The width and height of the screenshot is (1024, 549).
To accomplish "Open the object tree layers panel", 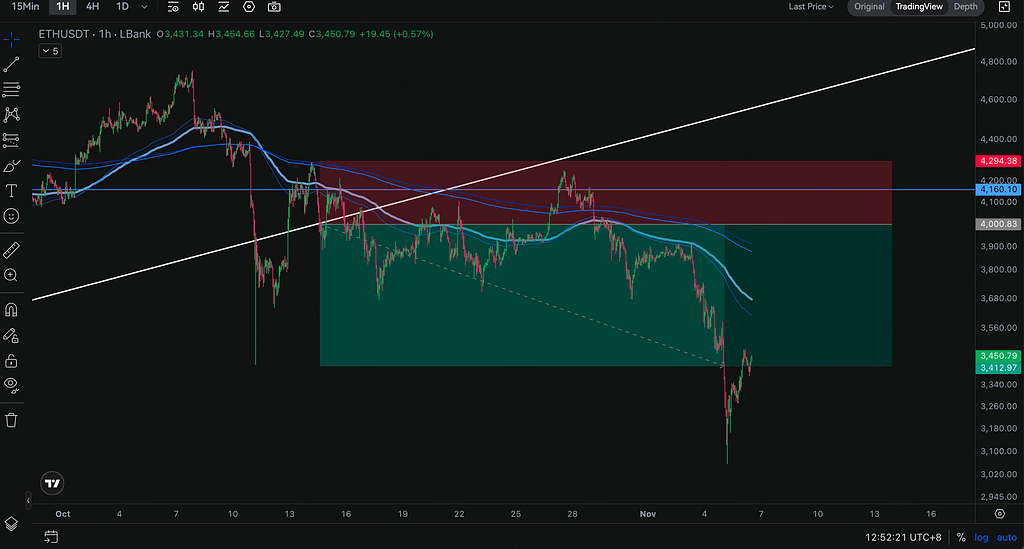I will pyautogui.click(x=11, y=524).
